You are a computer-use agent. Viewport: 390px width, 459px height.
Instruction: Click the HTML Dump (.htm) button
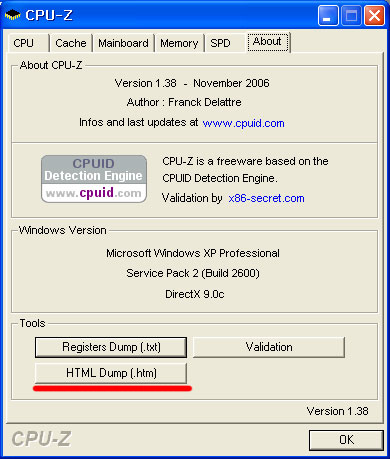pyautogui.click(x=111, y=373)
